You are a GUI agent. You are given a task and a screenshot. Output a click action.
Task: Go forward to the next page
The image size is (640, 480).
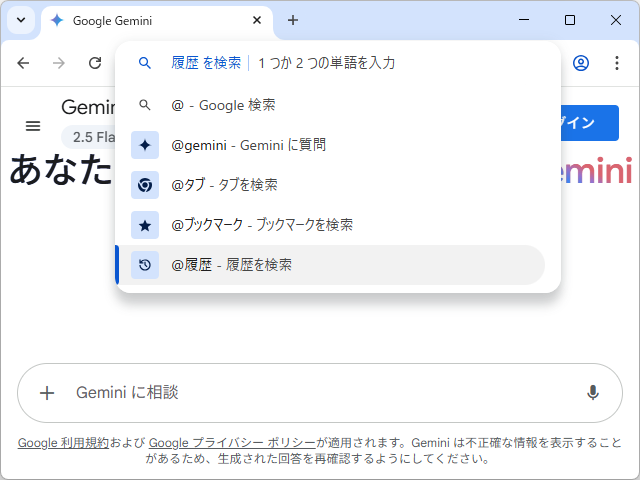59,63
